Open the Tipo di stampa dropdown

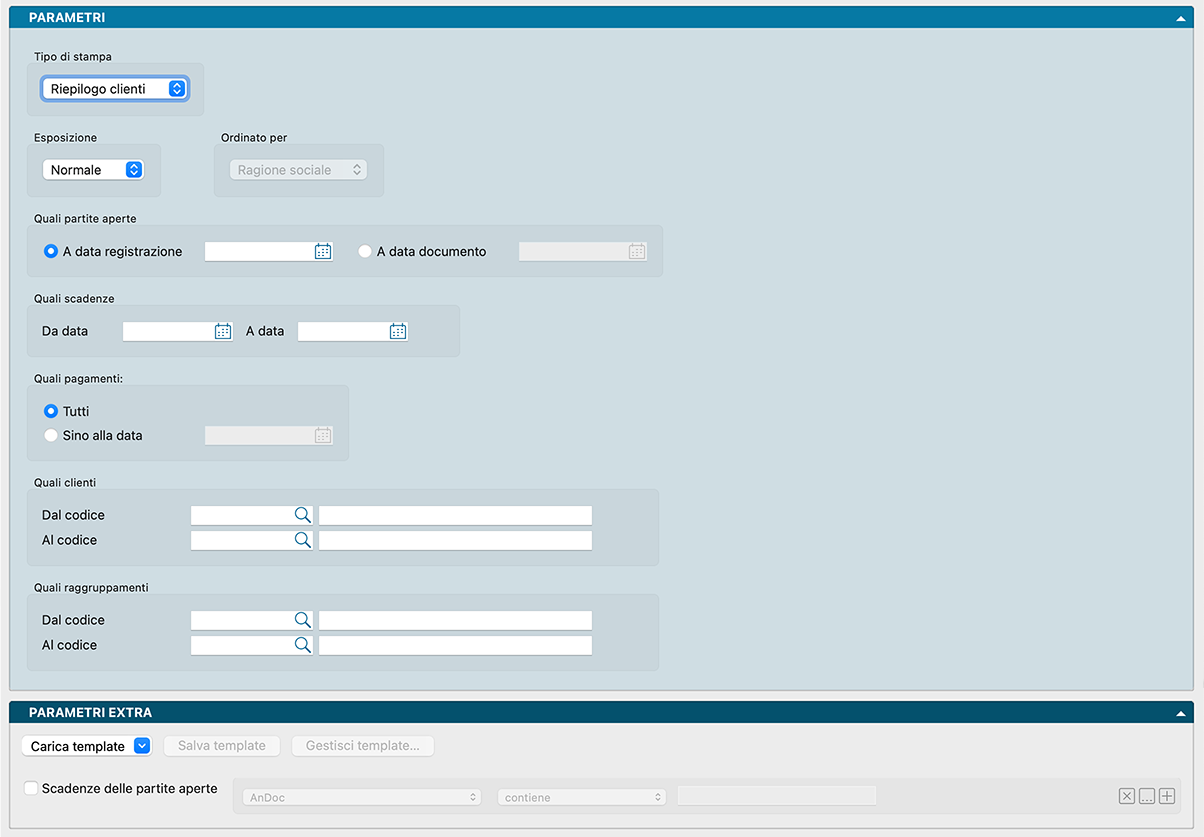[x=115, y=89]
